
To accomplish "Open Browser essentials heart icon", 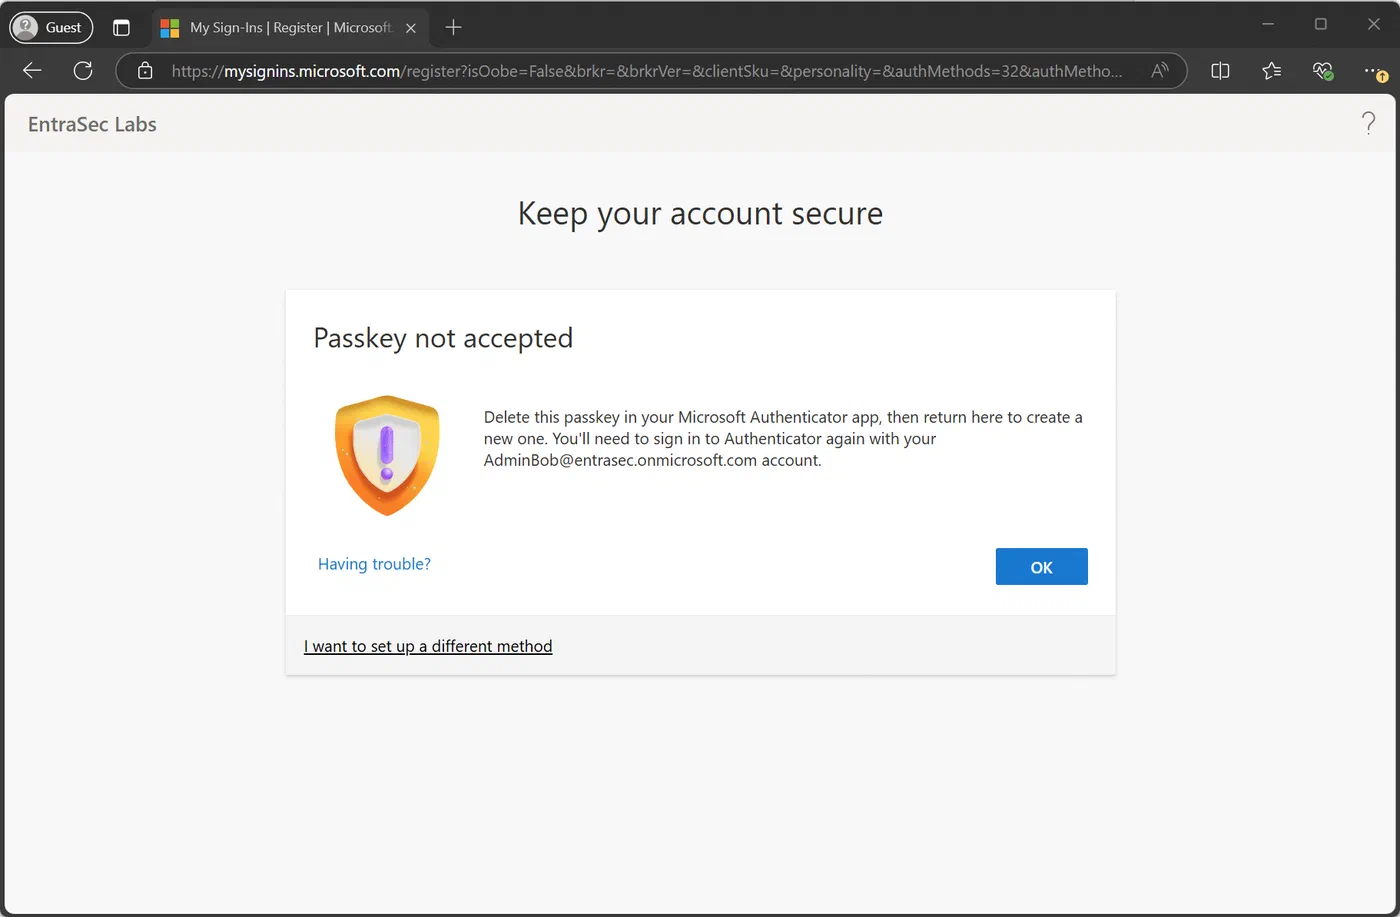I will click(x=1322, y=71).
